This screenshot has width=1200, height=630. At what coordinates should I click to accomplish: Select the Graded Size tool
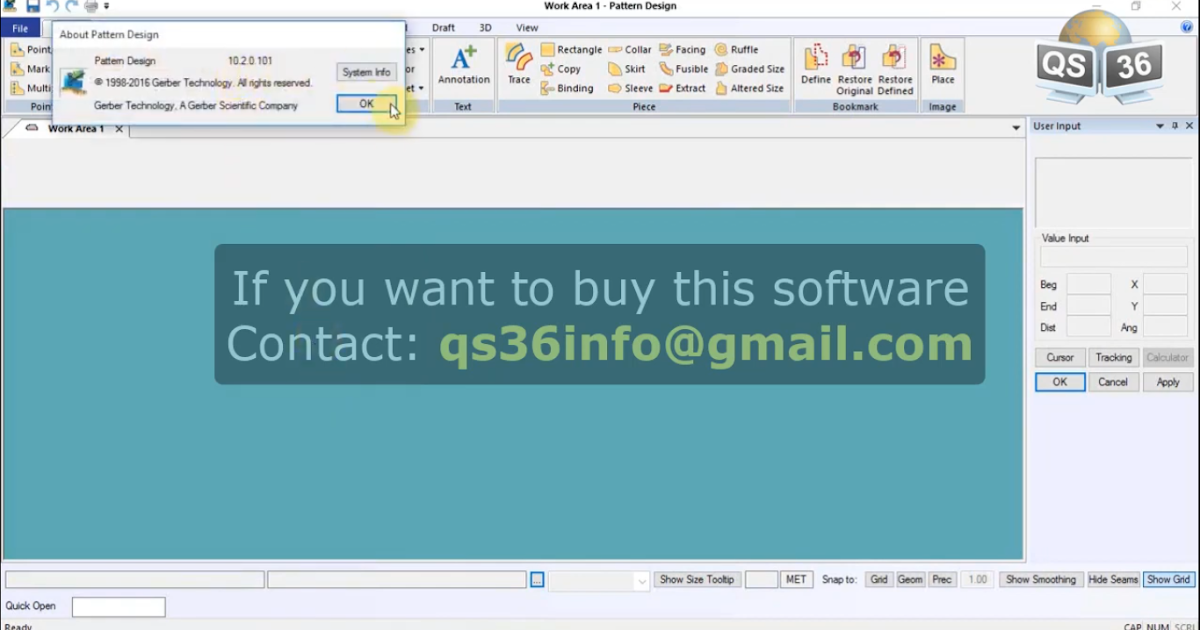point(749,69)
